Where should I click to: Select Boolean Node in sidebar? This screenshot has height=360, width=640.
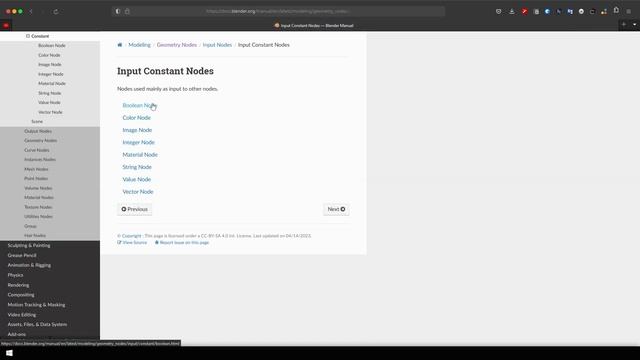click(x=52, y=45)
